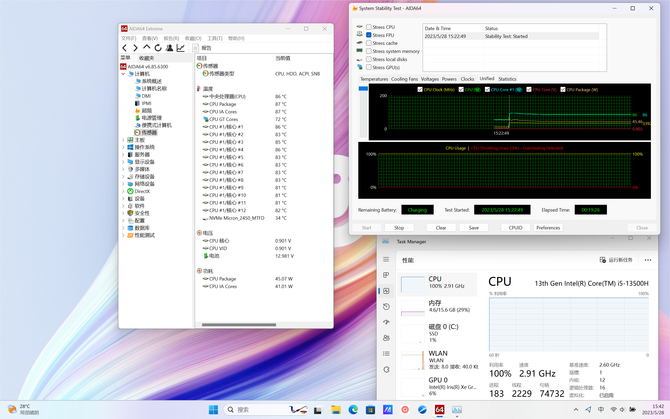The height and width of the screenshot is (419, 670).
Task: Open the graph icon in AIDA64 toolbar
Action: click(x=180, y=48)
